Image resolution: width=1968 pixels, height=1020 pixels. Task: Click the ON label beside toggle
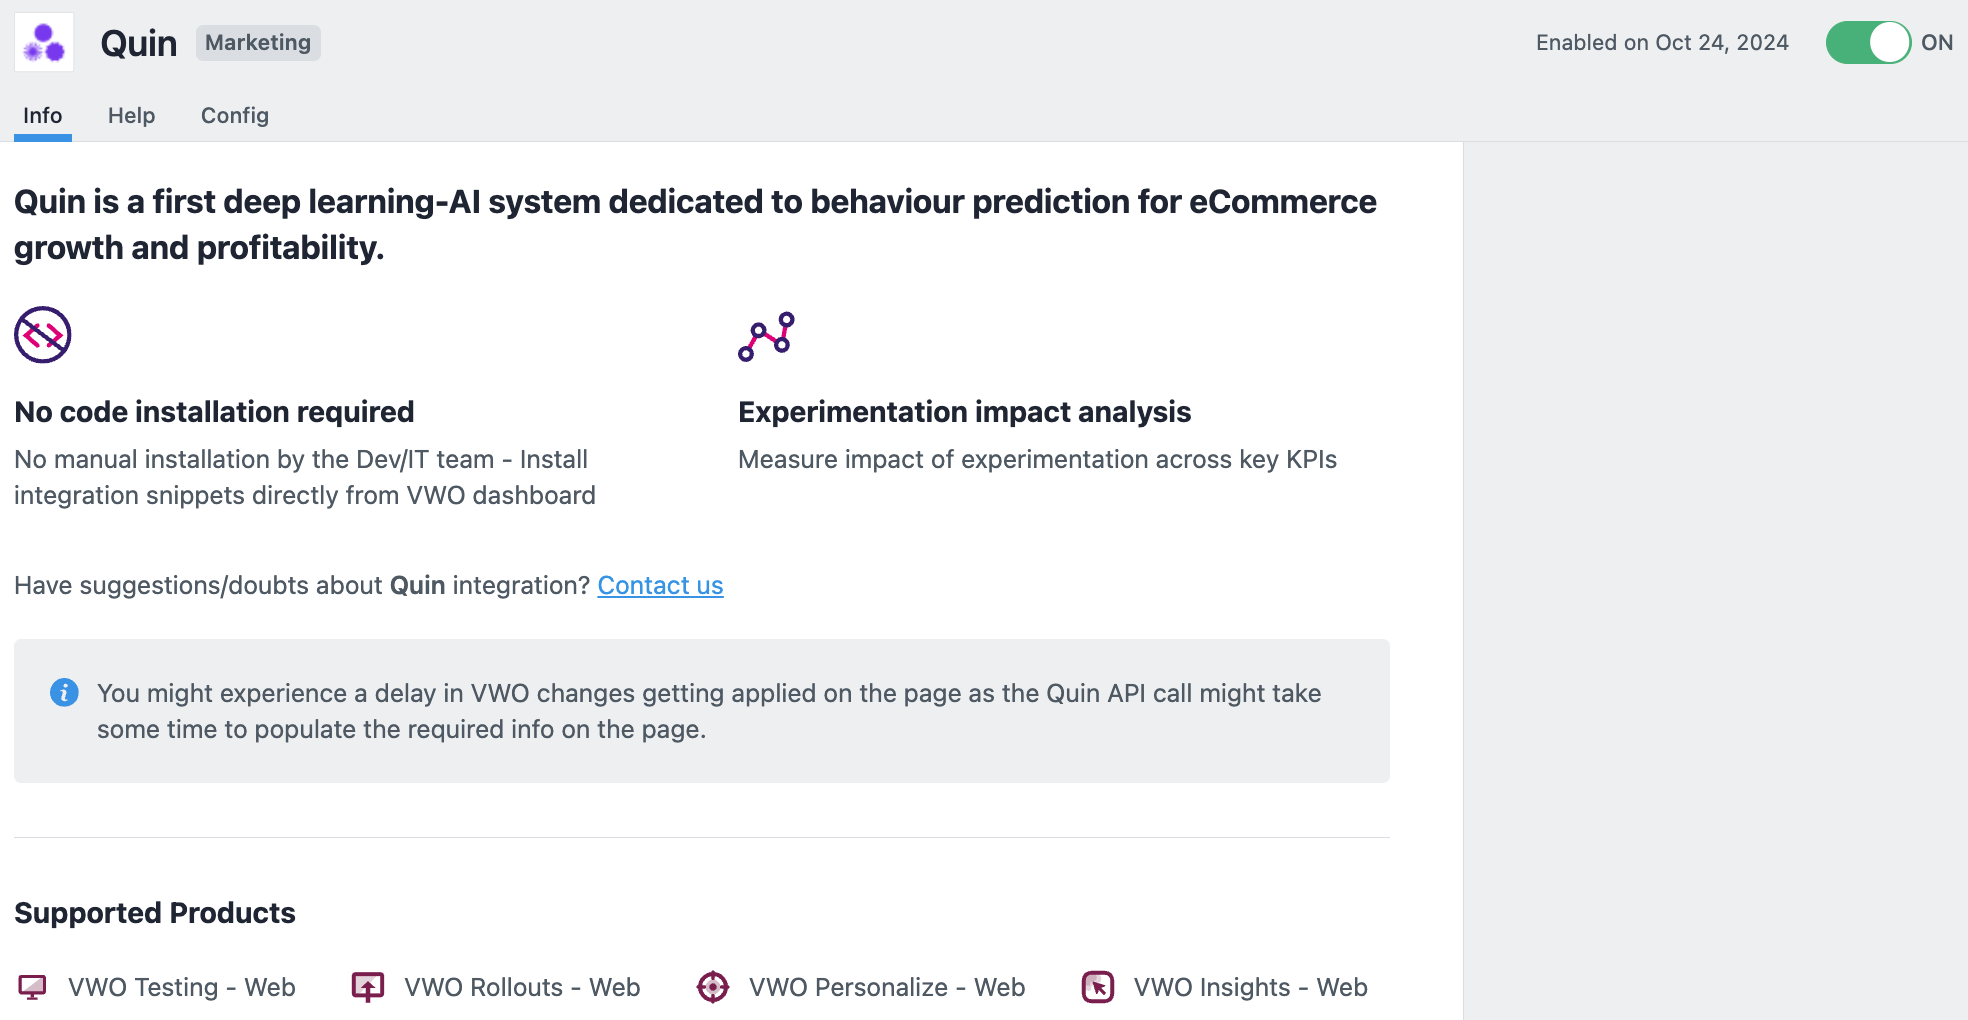tap(1937, 43)
